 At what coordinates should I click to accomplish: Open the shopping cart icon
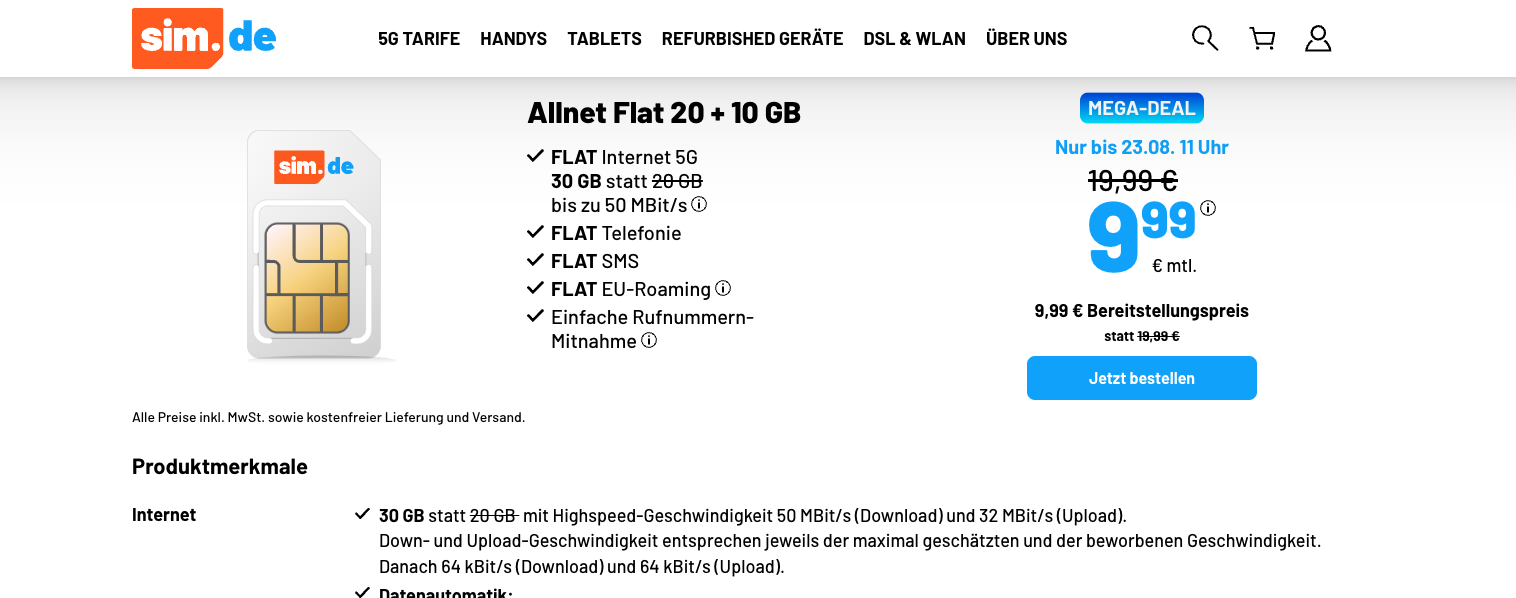(x=1262, y=39)
